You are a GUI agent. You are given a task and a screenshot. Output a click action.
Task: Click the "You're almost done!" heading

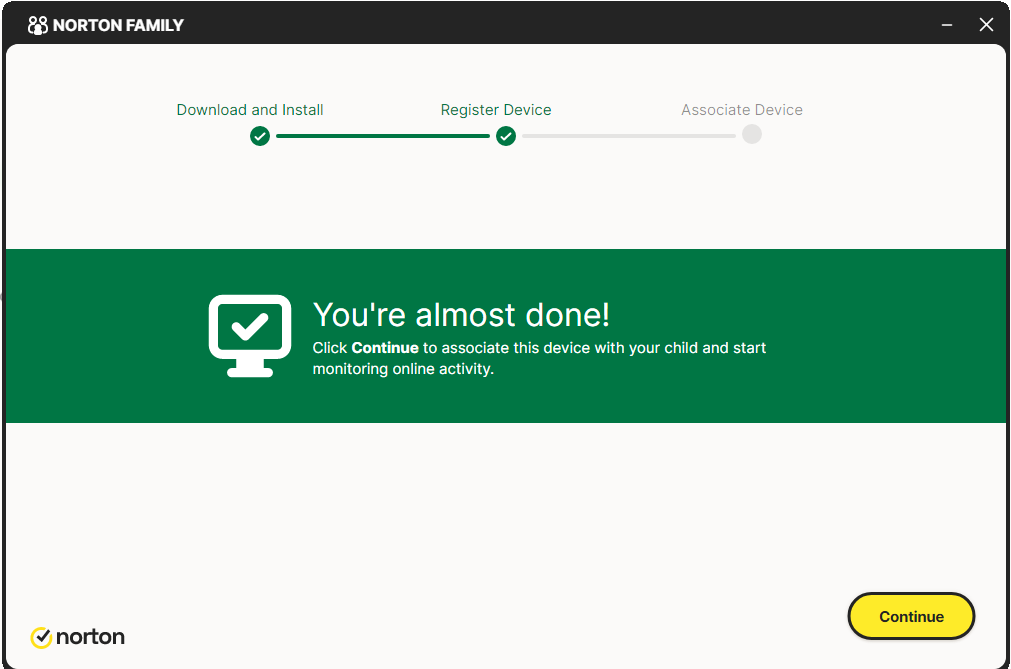[461, 315]
